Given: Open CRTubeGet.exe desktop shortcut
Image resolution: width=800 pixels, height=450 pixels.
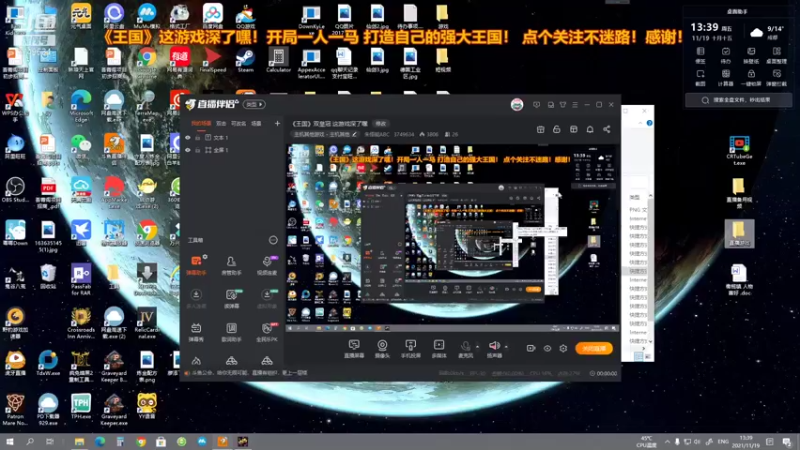Looking at the screenshot, I should pos(739,151).
